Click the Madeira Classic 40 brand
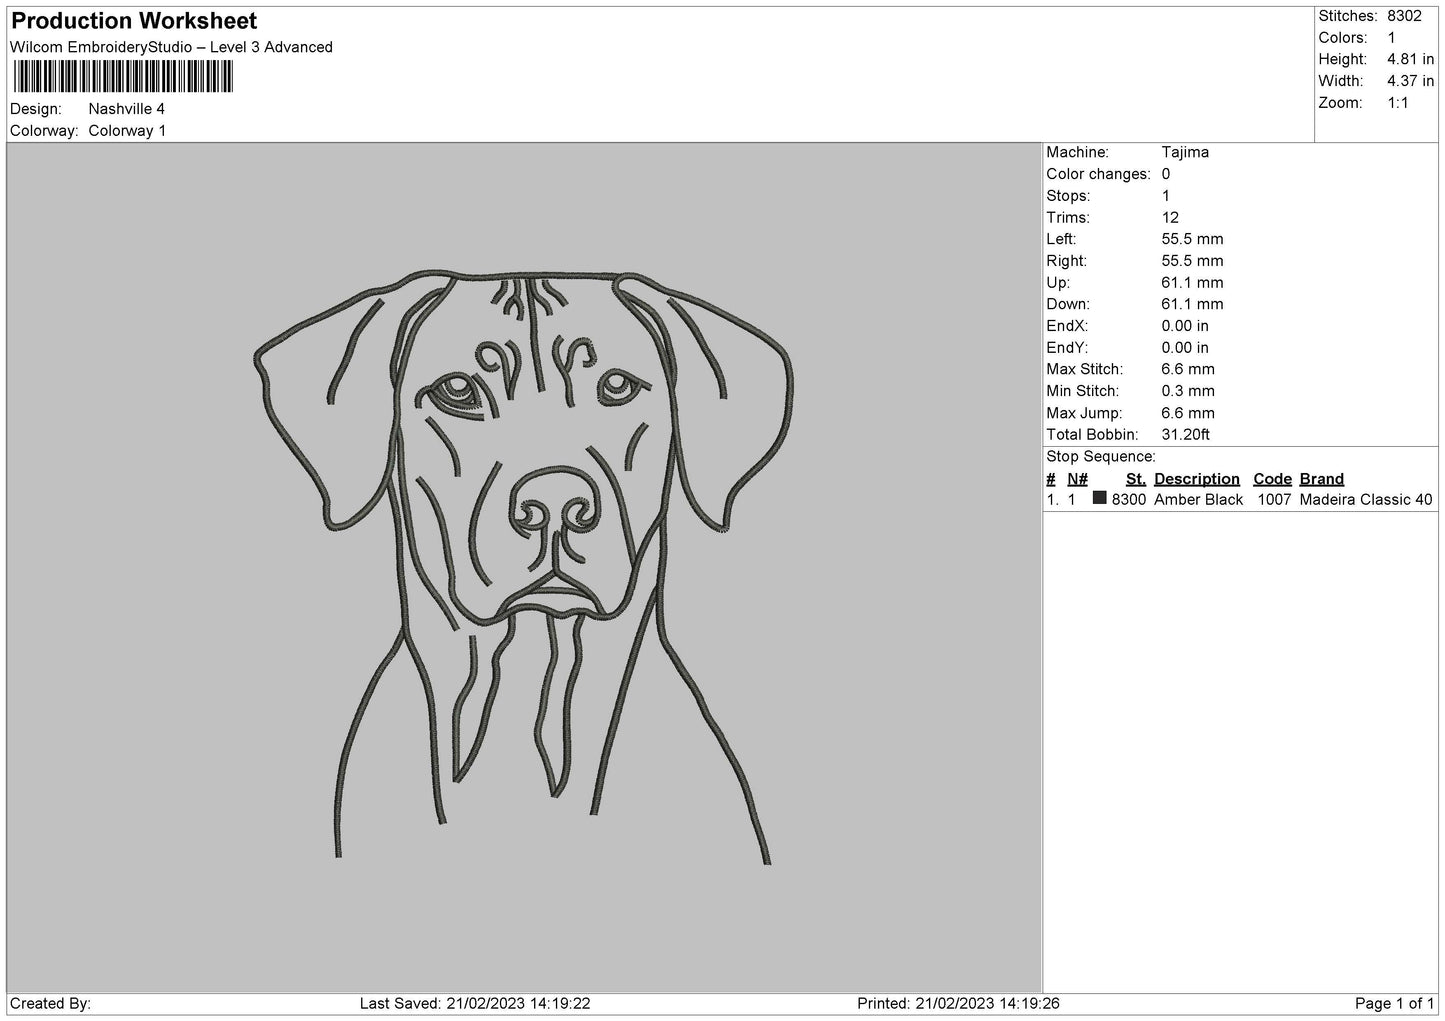The width and height of the screenshot is (1445, 1021). (x=1366, y=500)
